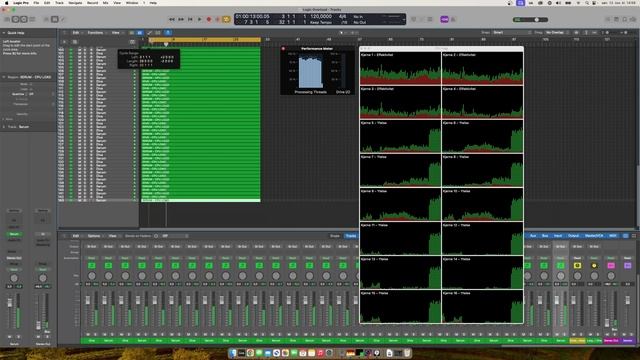Open the Note Pads panel
This screenshot has height=360, width=640.
(x=616, y=19)
